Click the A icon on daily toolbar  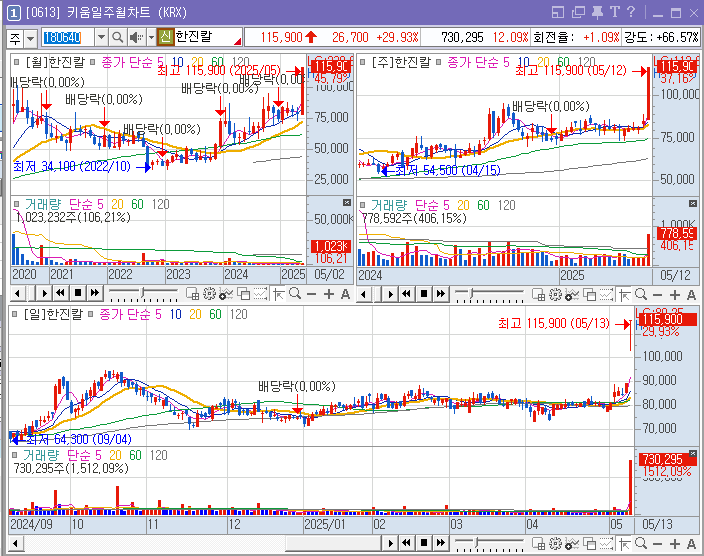pos(691,544)
